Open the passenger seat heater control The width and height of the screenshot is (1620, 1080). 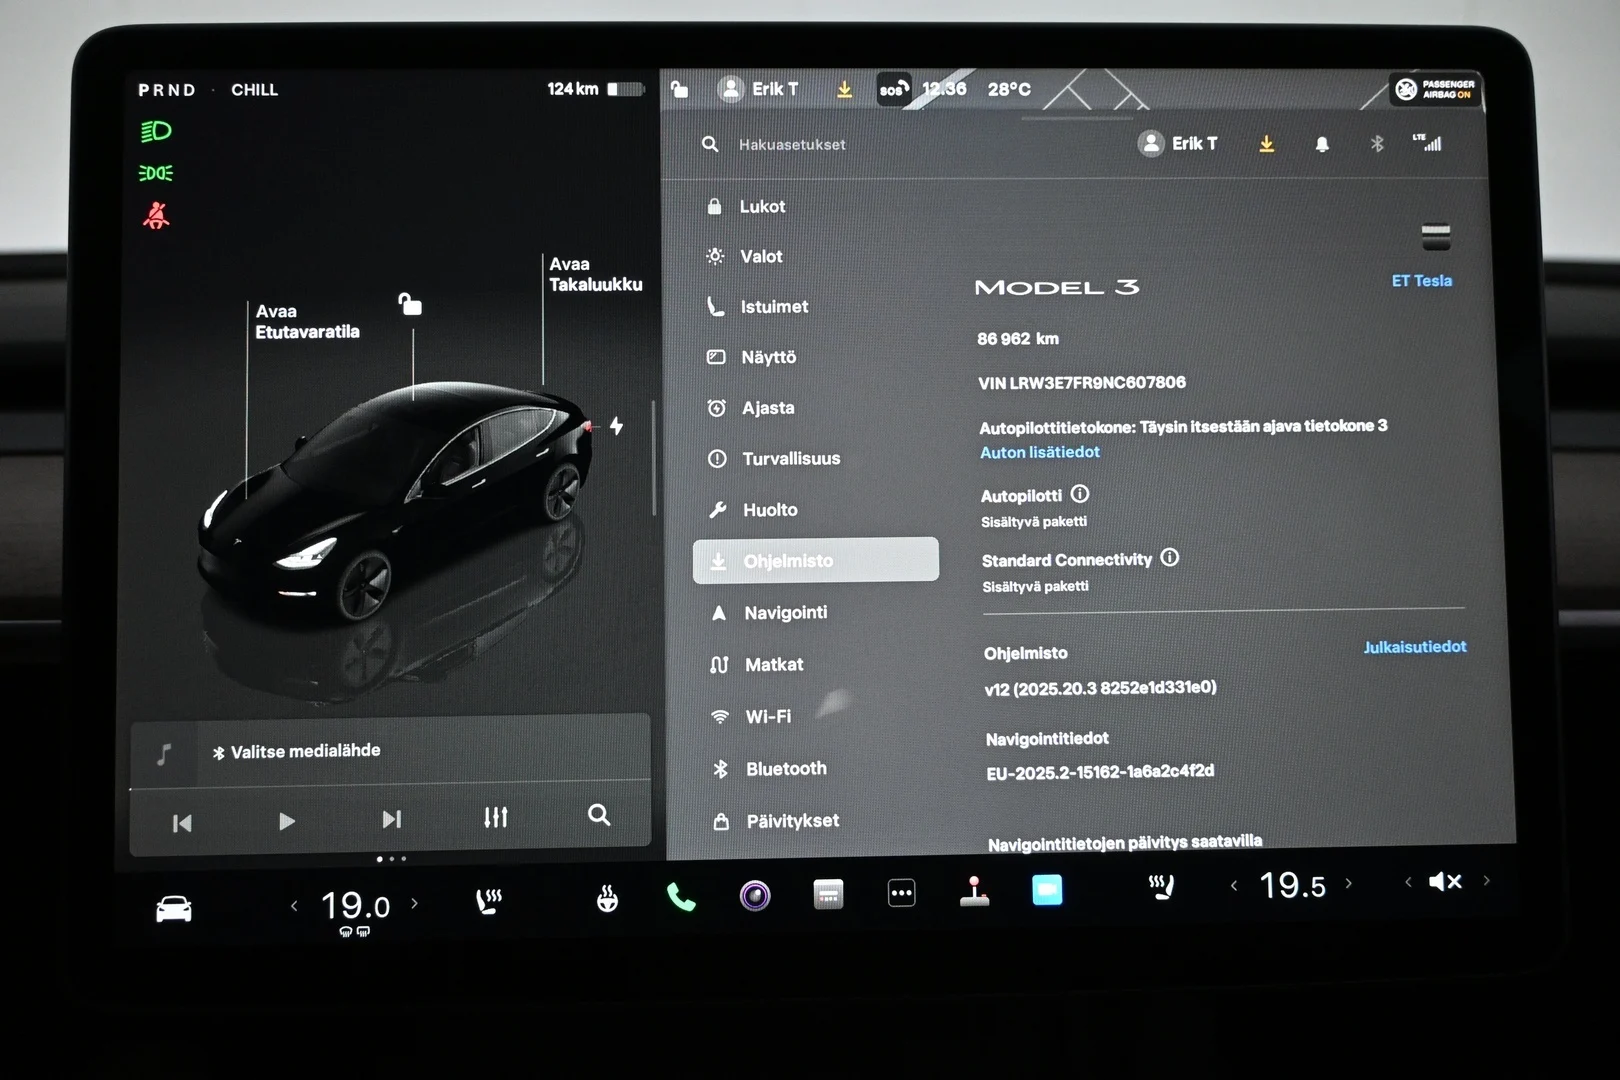[1161, 887]
